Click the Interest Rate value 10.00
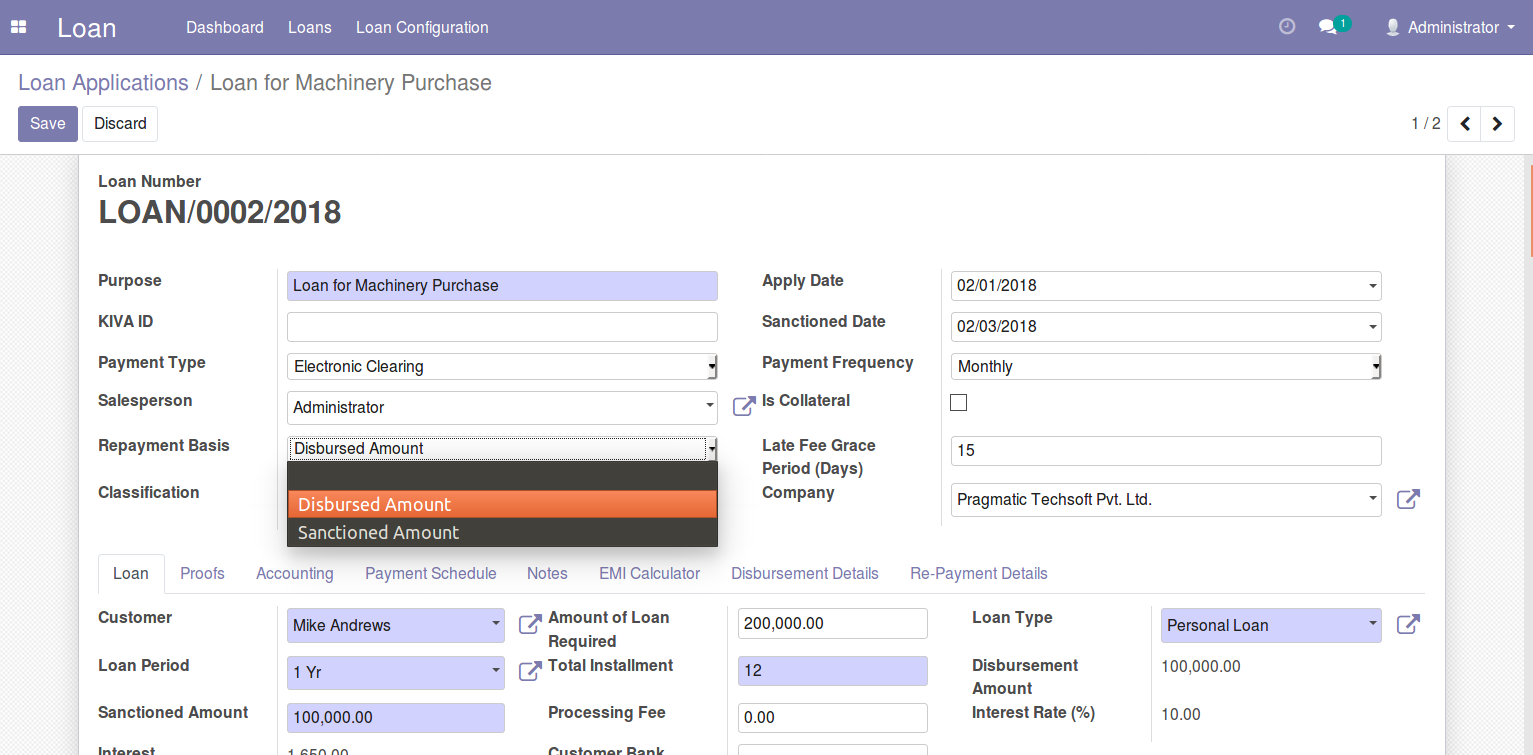This screenshot has width=1533, height=755. (1181, 714)
